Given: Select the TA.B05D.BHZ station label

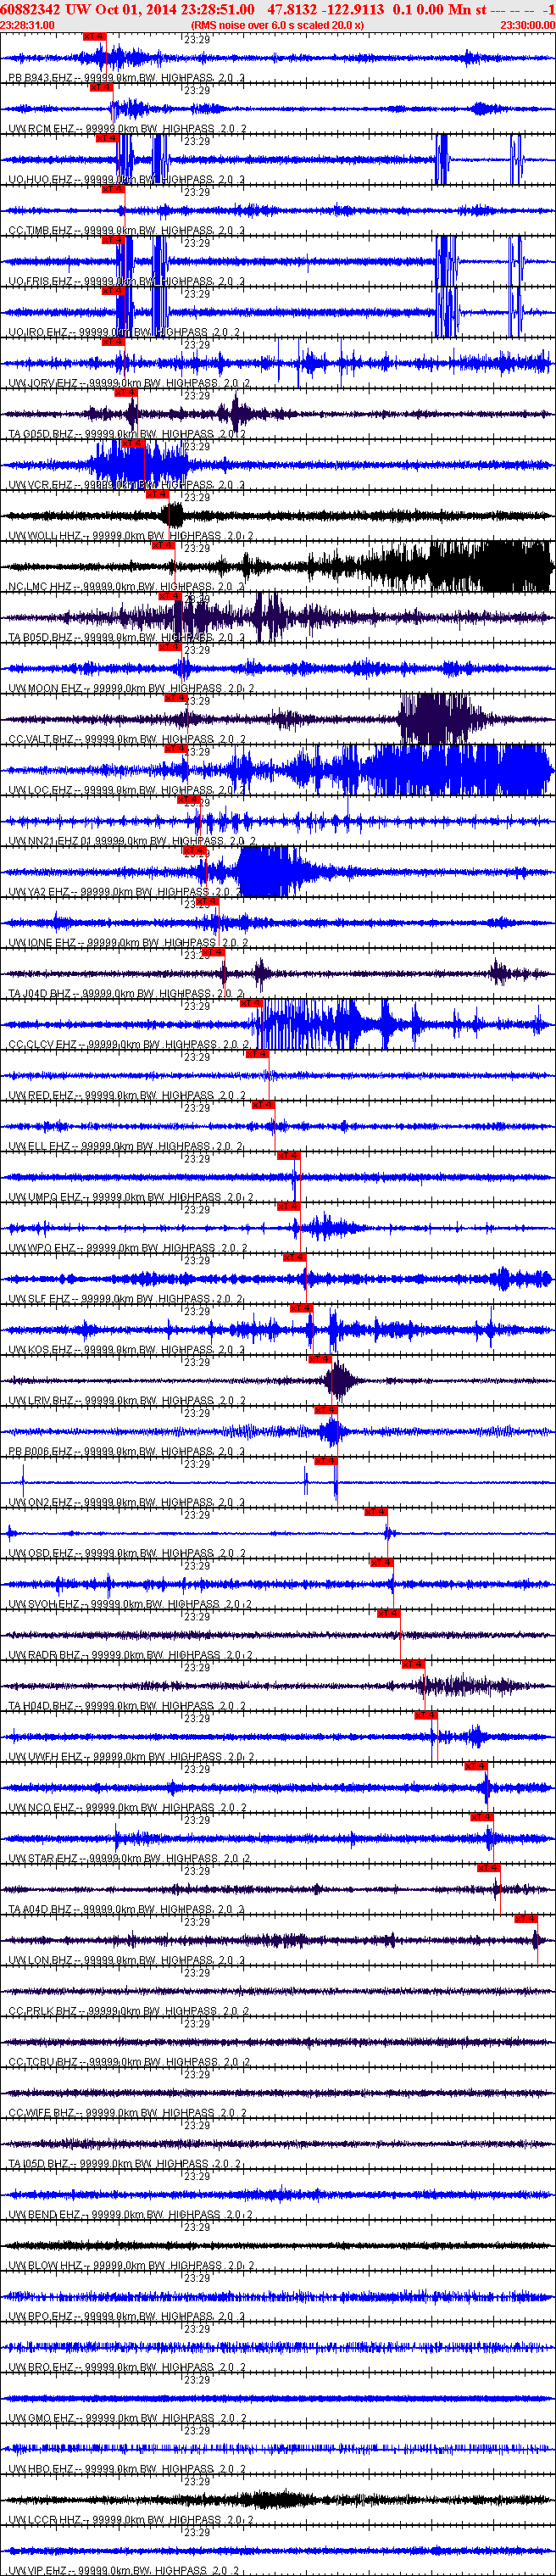Looking at the screenshot, I should pyautogui.click(x=125, y=637).
